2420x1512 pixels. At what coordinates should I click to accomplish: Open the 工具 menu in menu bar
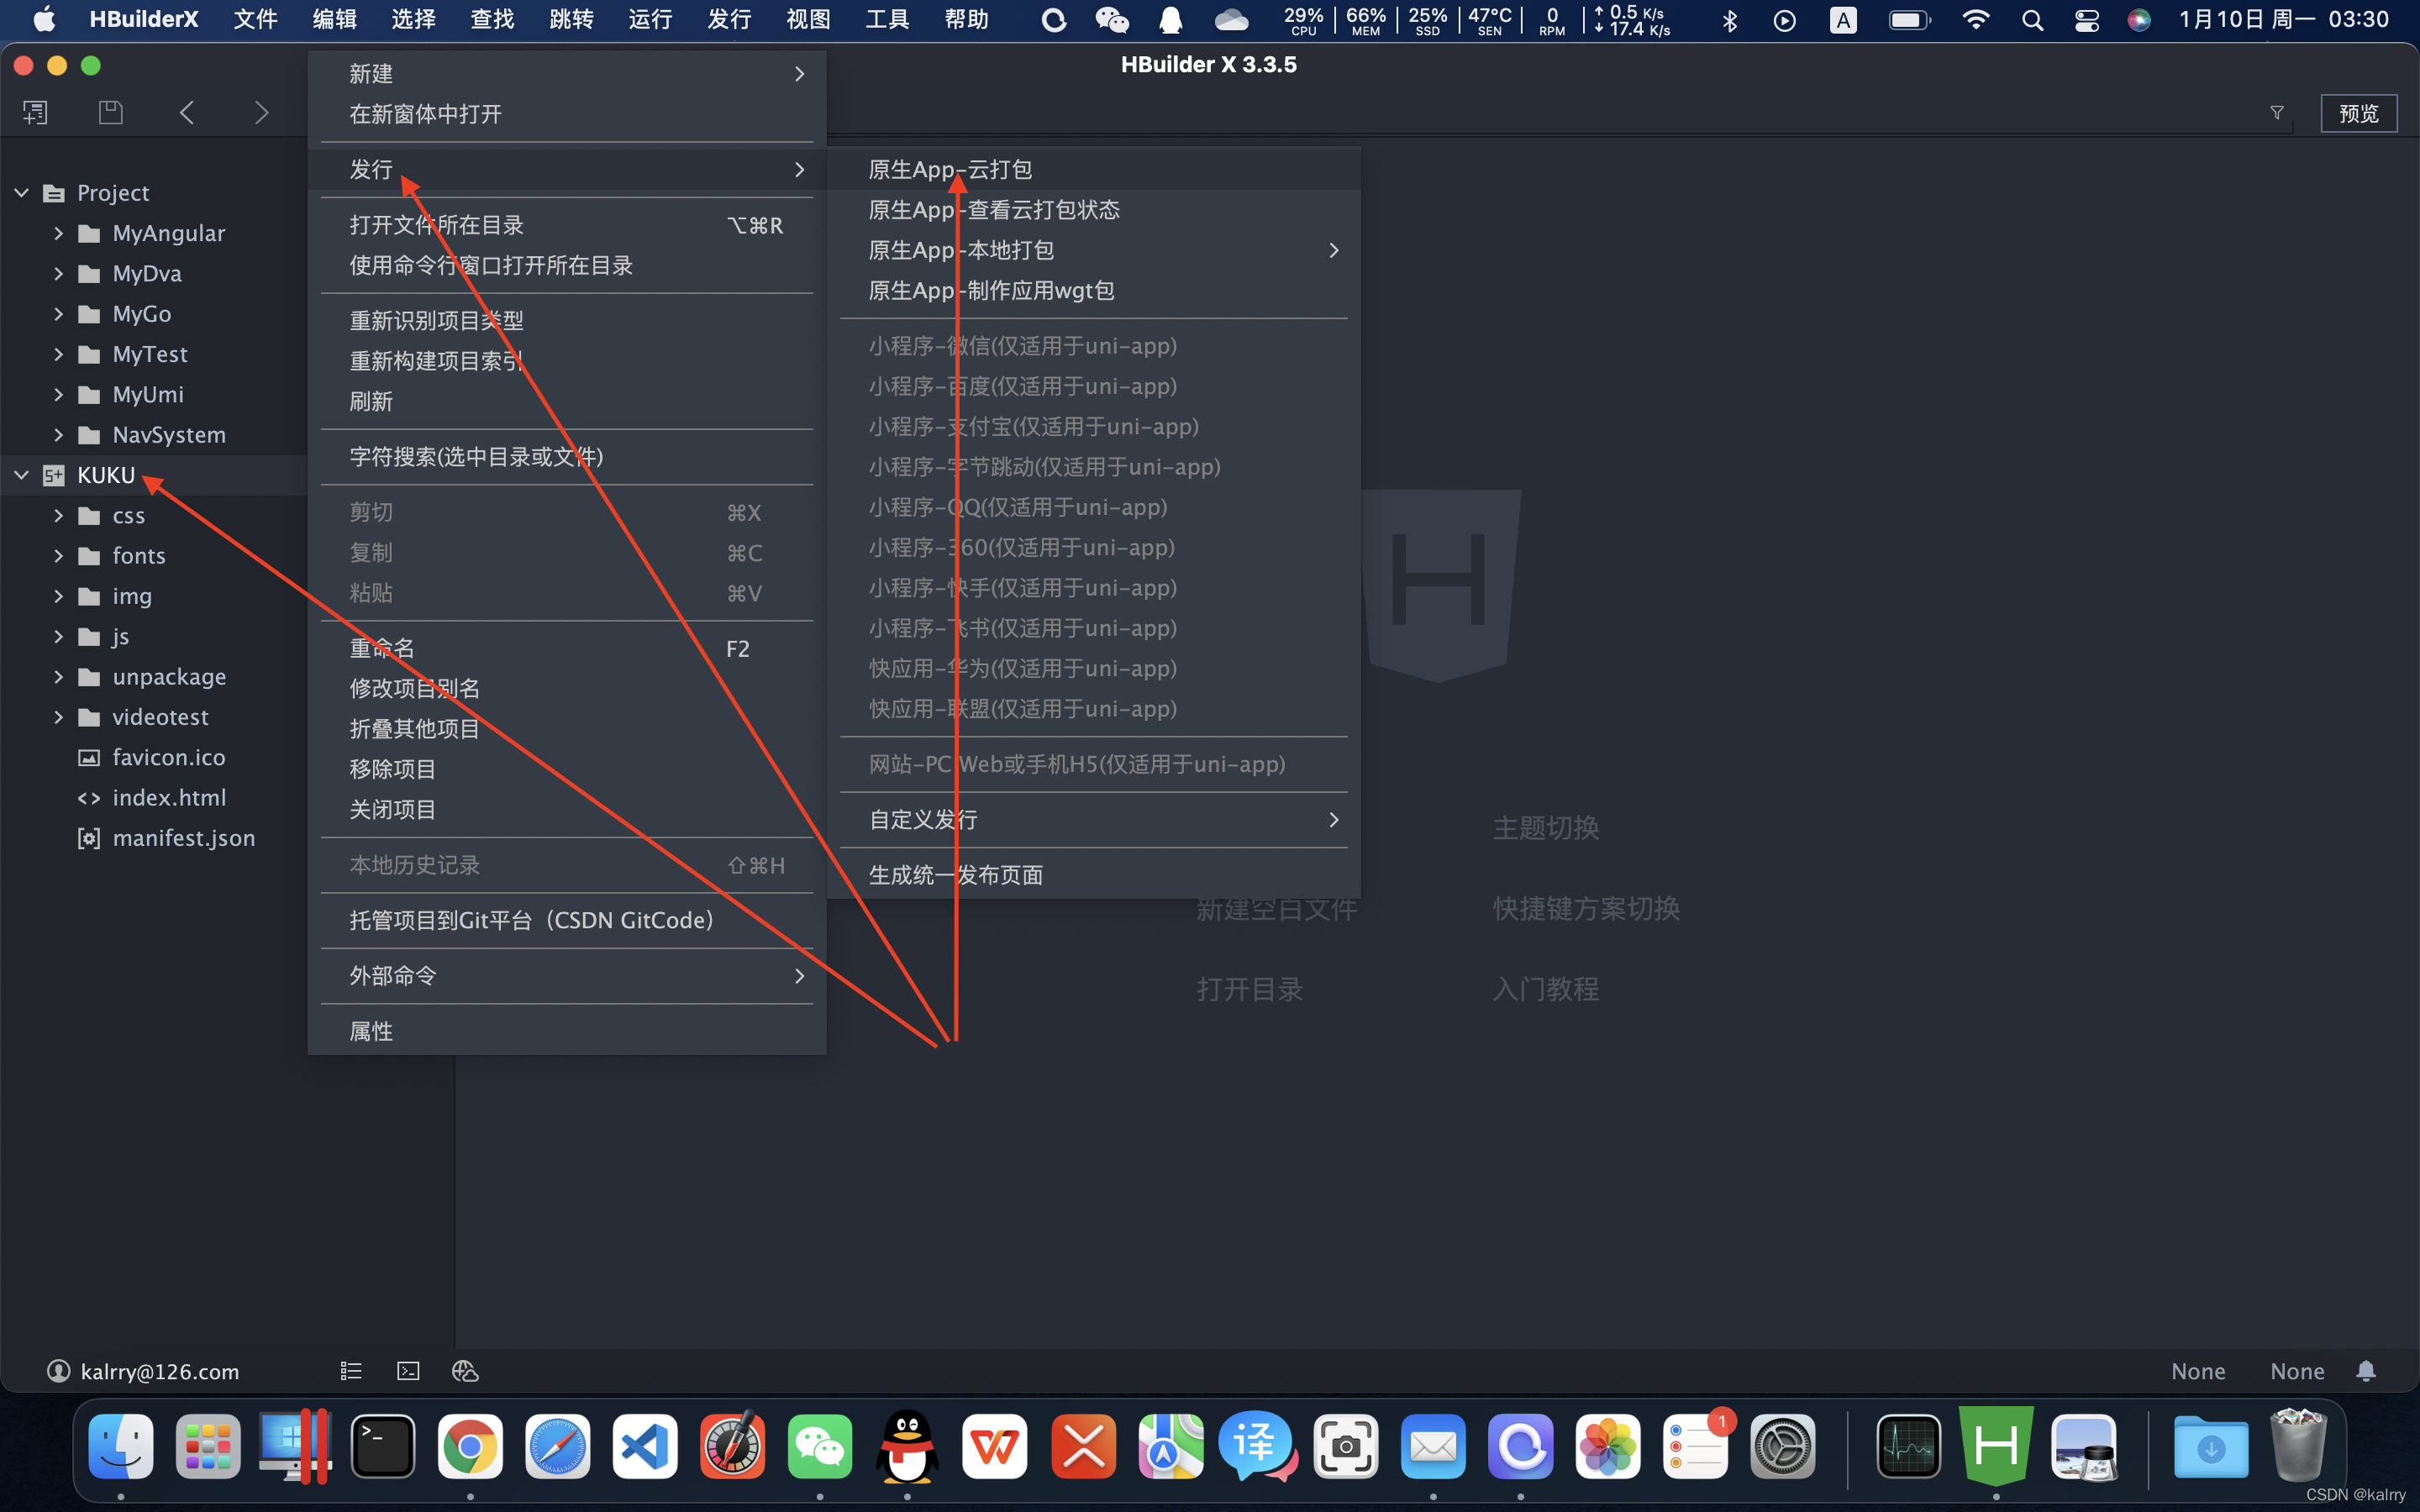[887, 19]
